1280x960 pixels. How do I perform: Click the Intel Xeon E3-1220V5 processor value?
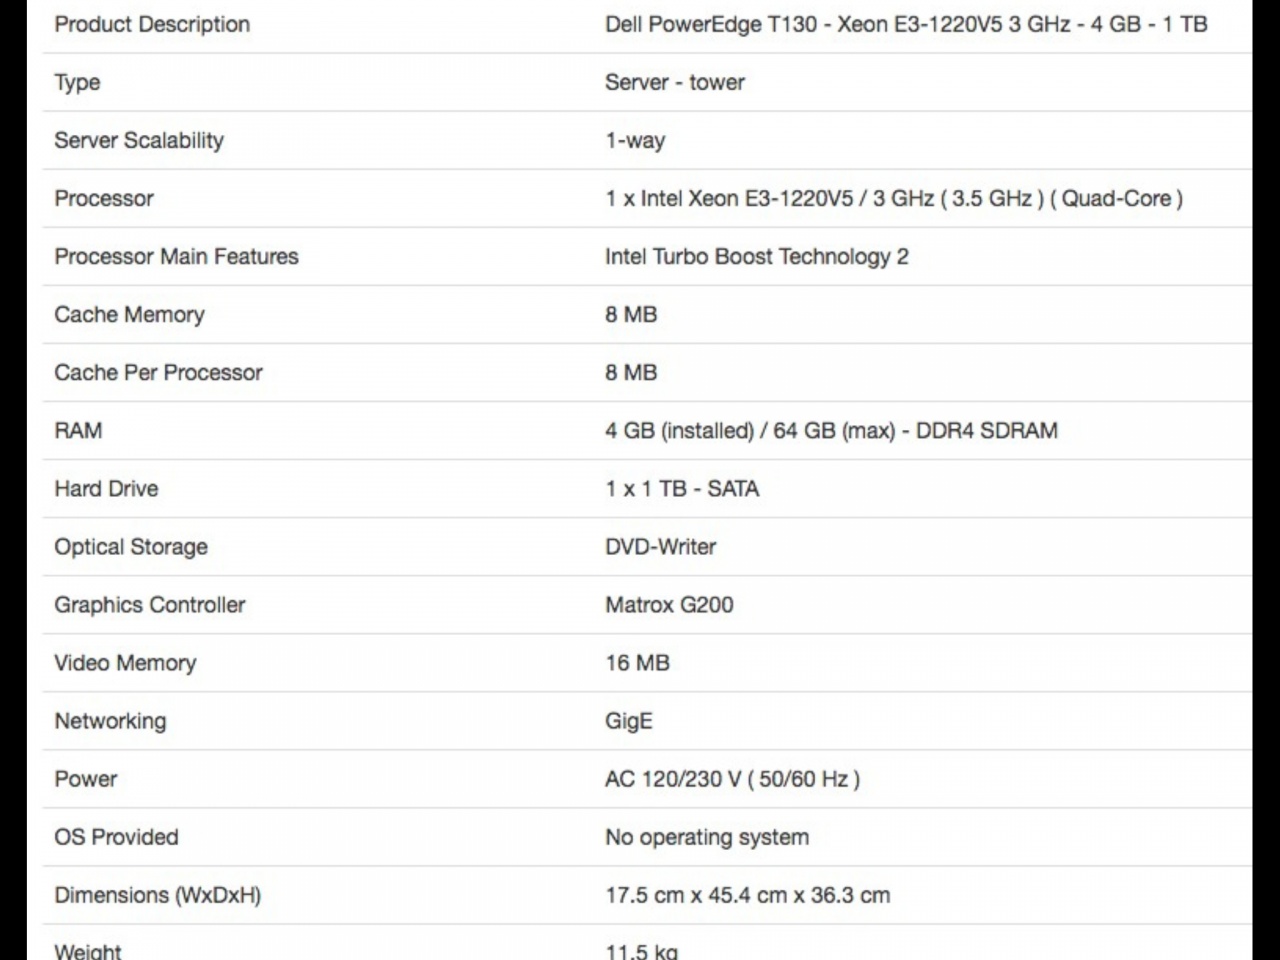893,198
